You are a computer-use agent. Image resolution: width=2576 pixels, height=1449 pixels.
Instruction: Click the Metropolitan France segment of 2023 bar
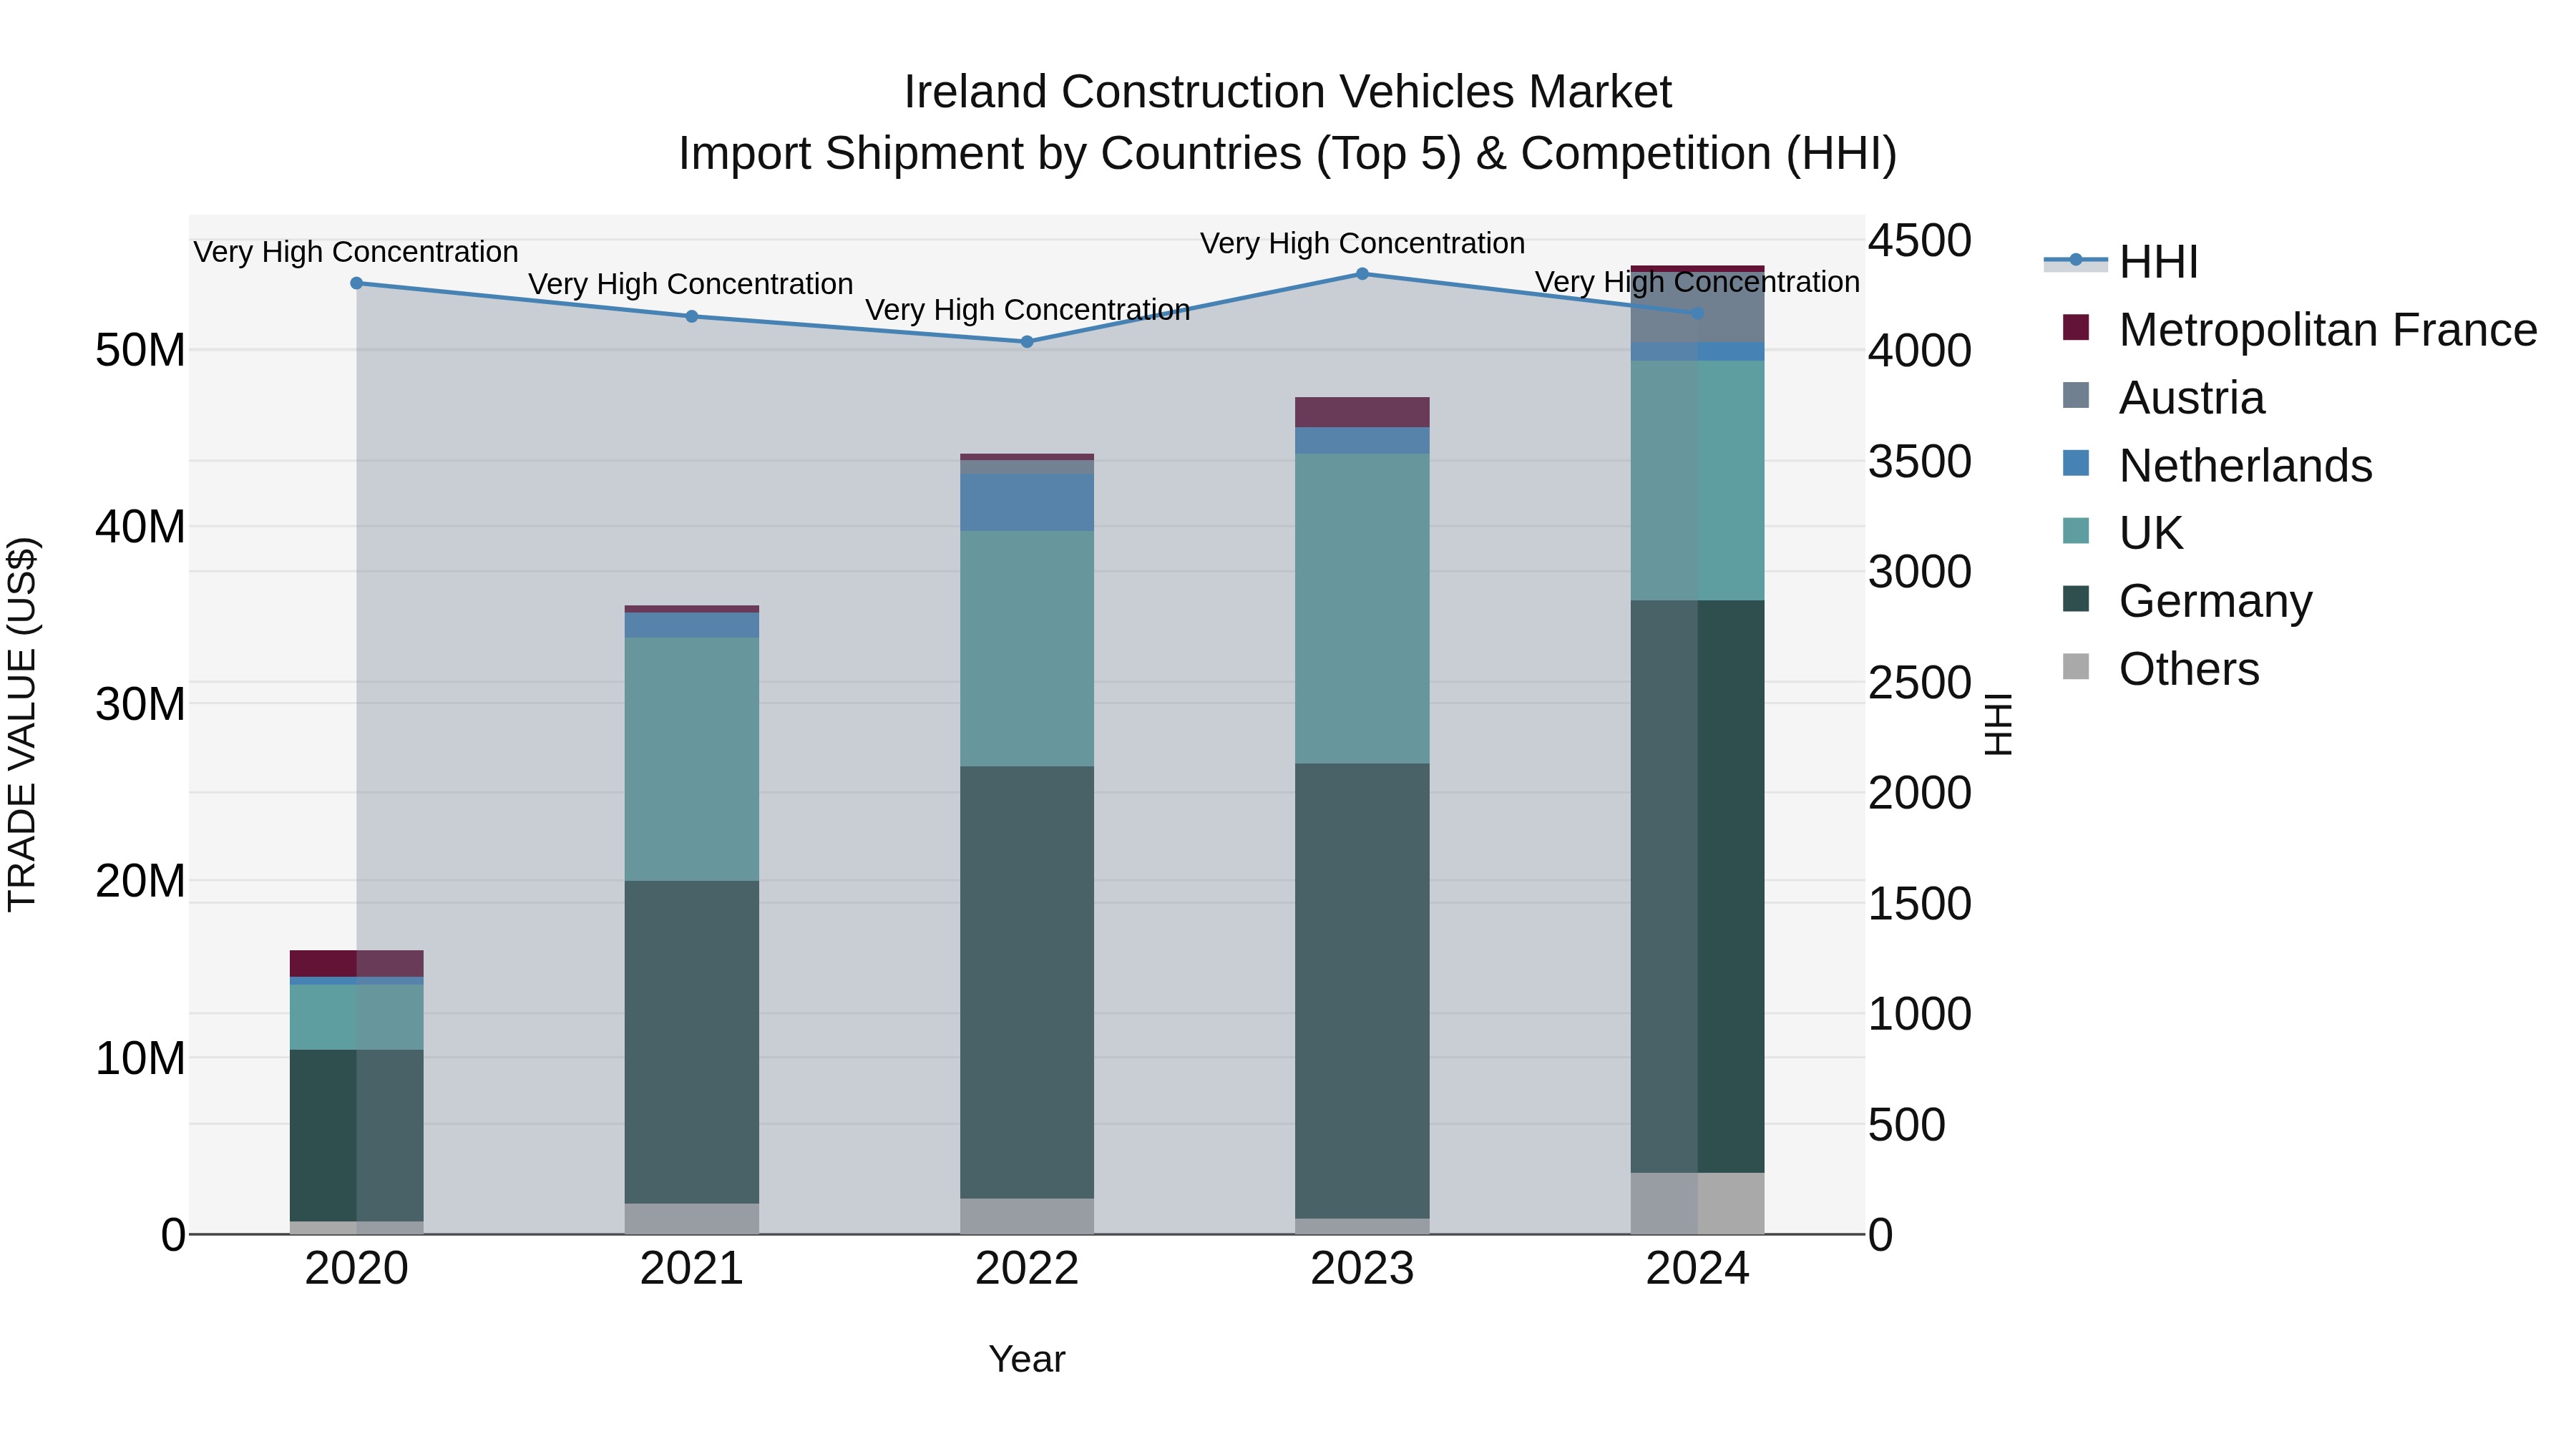click(x=1362, y=412)
